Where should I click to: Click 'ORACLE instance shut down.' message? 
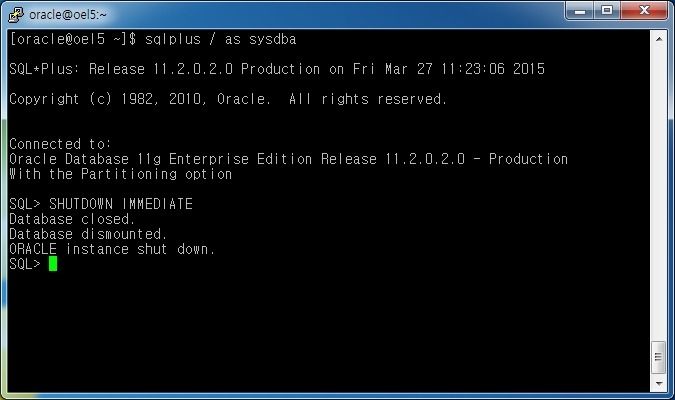click(x=112, y=249)
